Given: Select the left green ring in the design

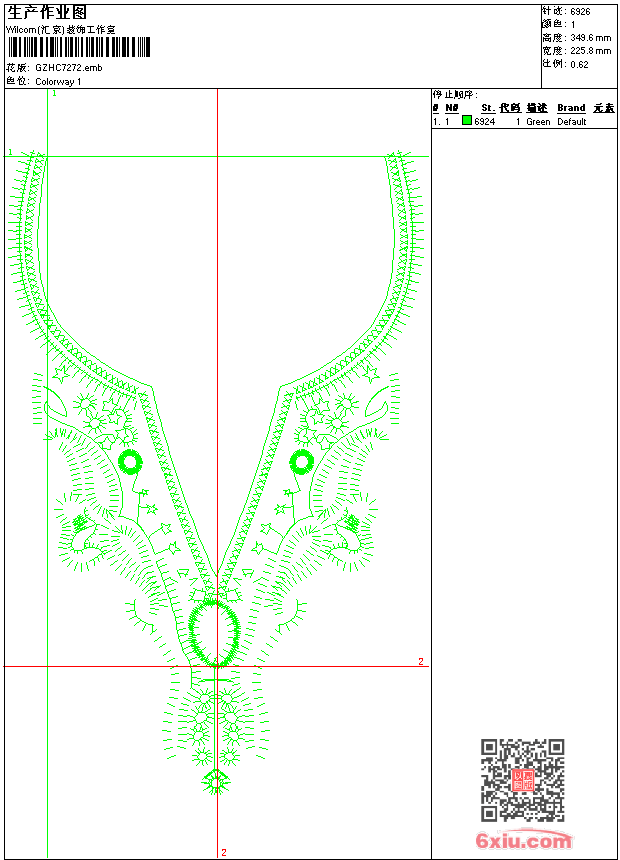Looking at the screenshot, I should tap(130, 461).
